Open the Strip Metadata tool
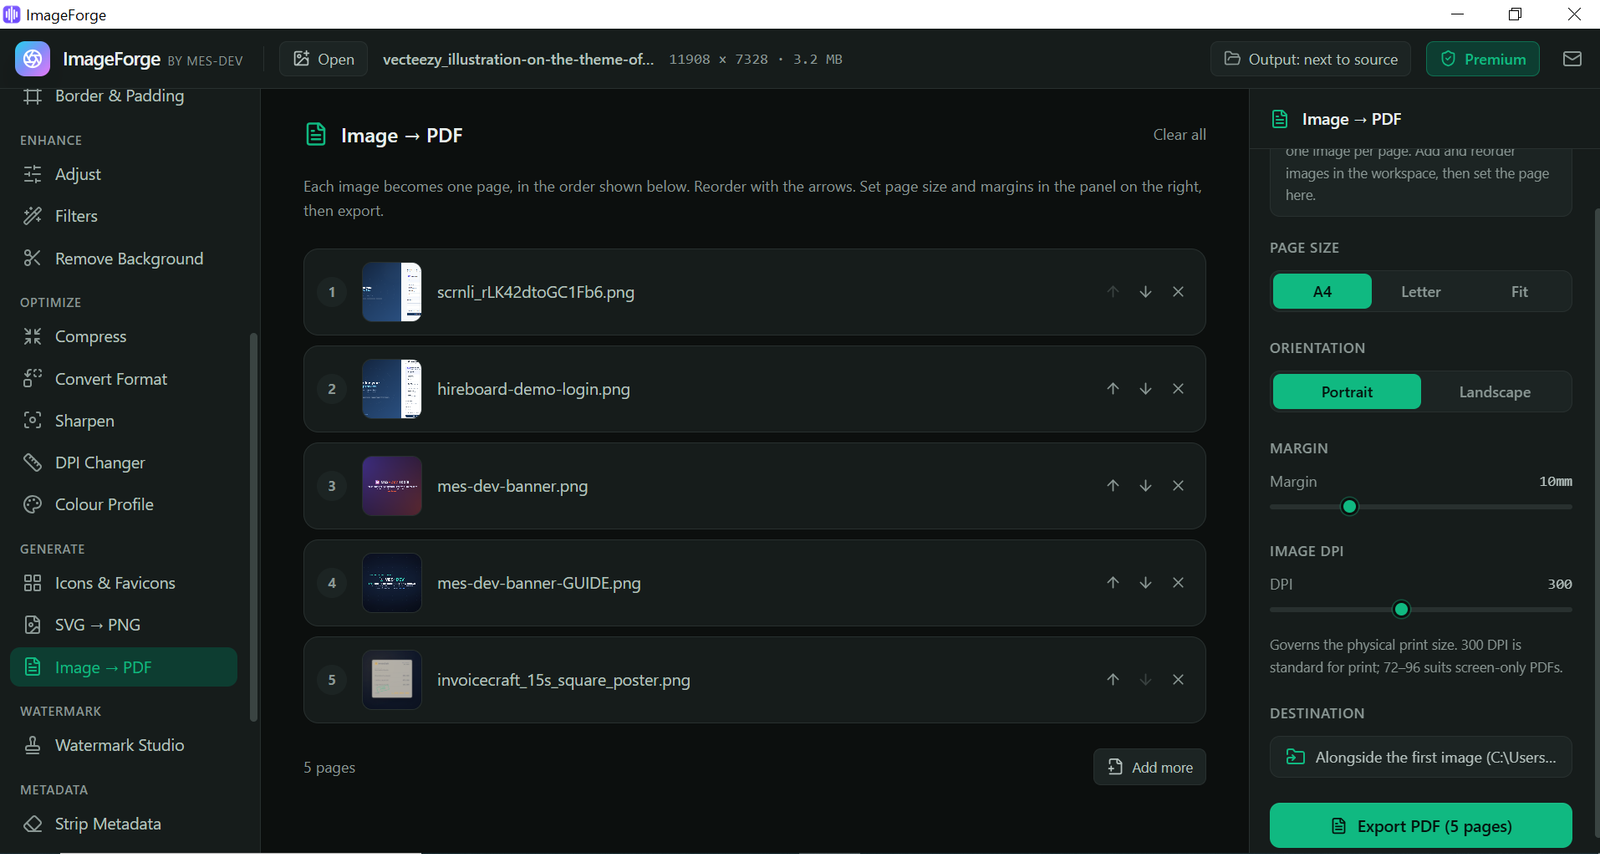 pos(123,824)
